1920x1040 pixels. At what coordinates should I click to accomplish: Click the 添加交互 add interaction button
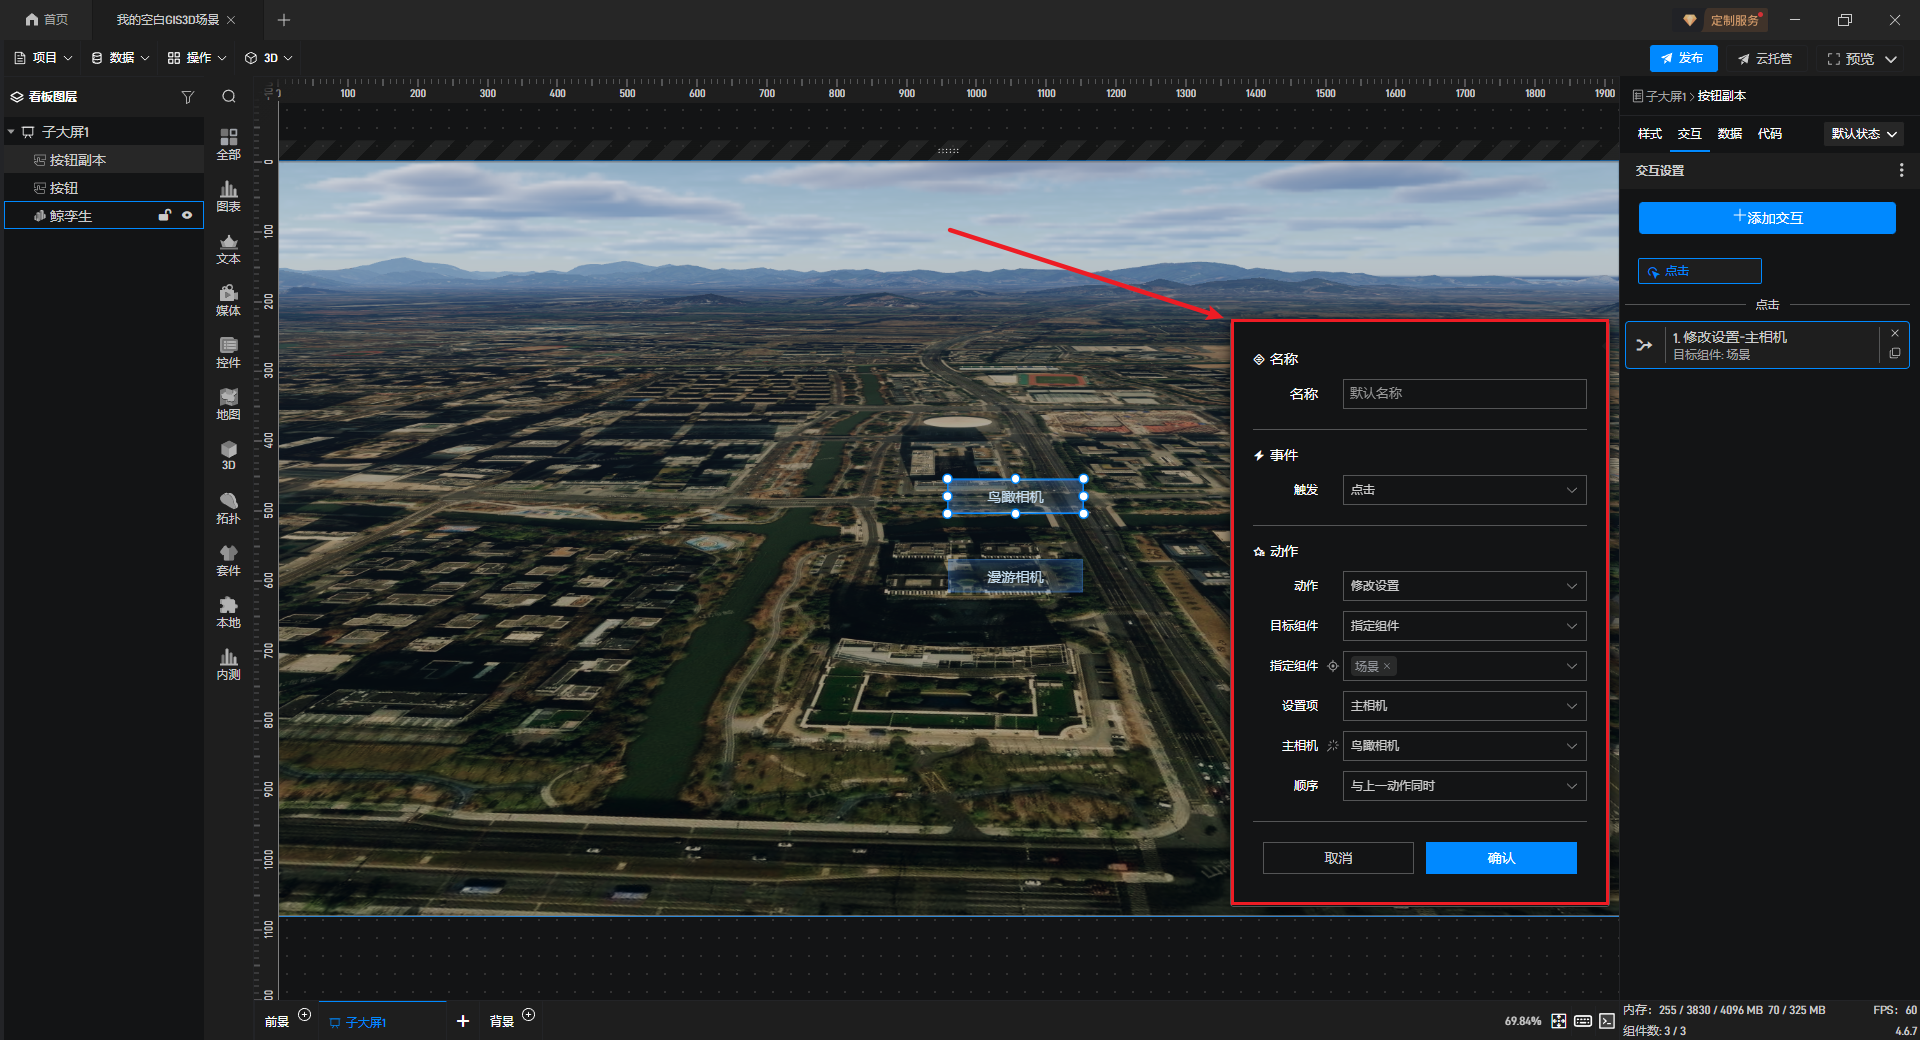point(1766,218)
